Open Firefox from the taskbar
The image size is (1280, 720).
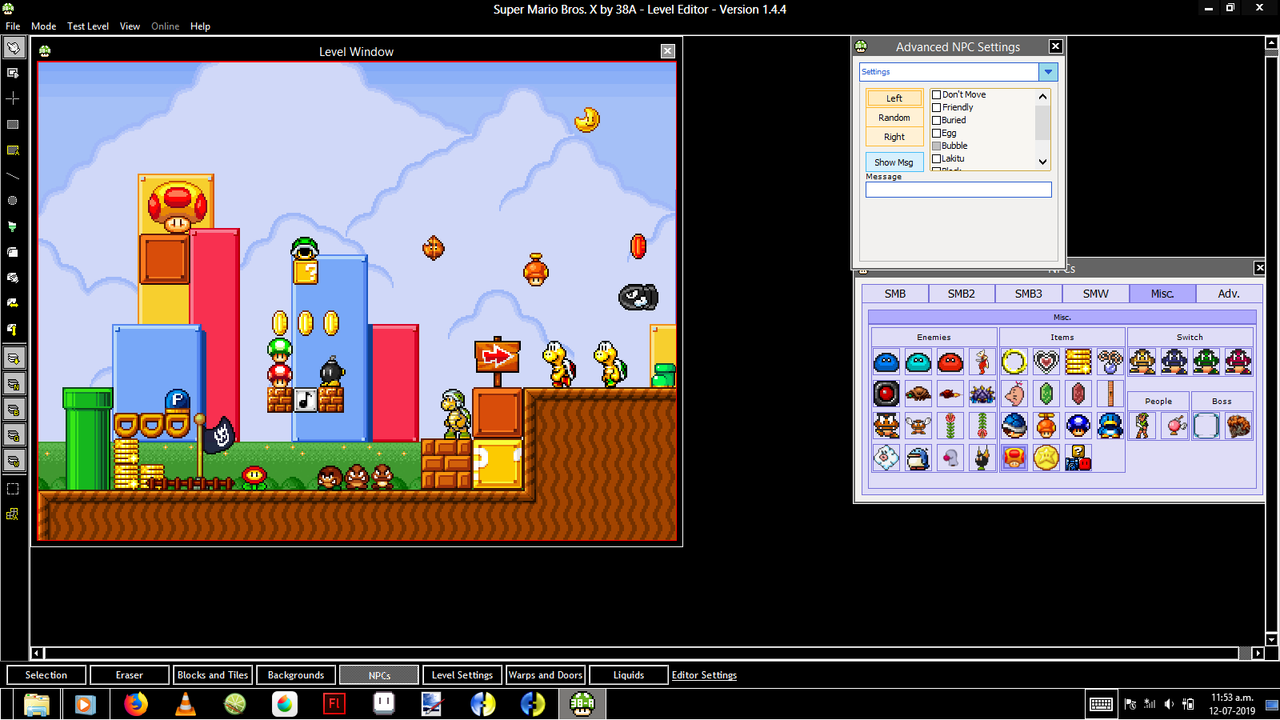(x=135, y=704)
